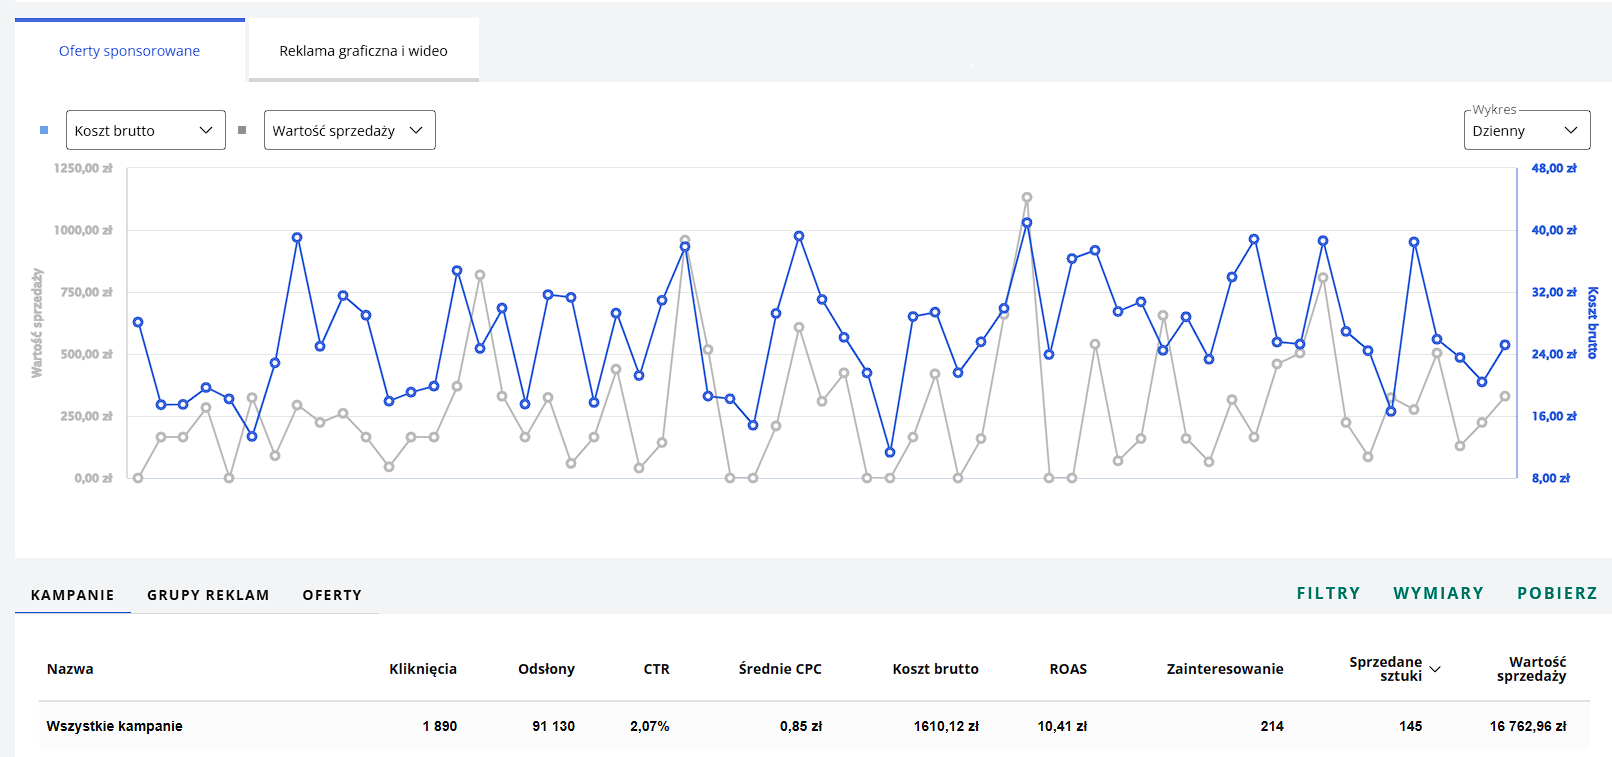The image size is (1612, 757).
Task: Open the WYMIARY options
Action: [x=1438, y=593]
